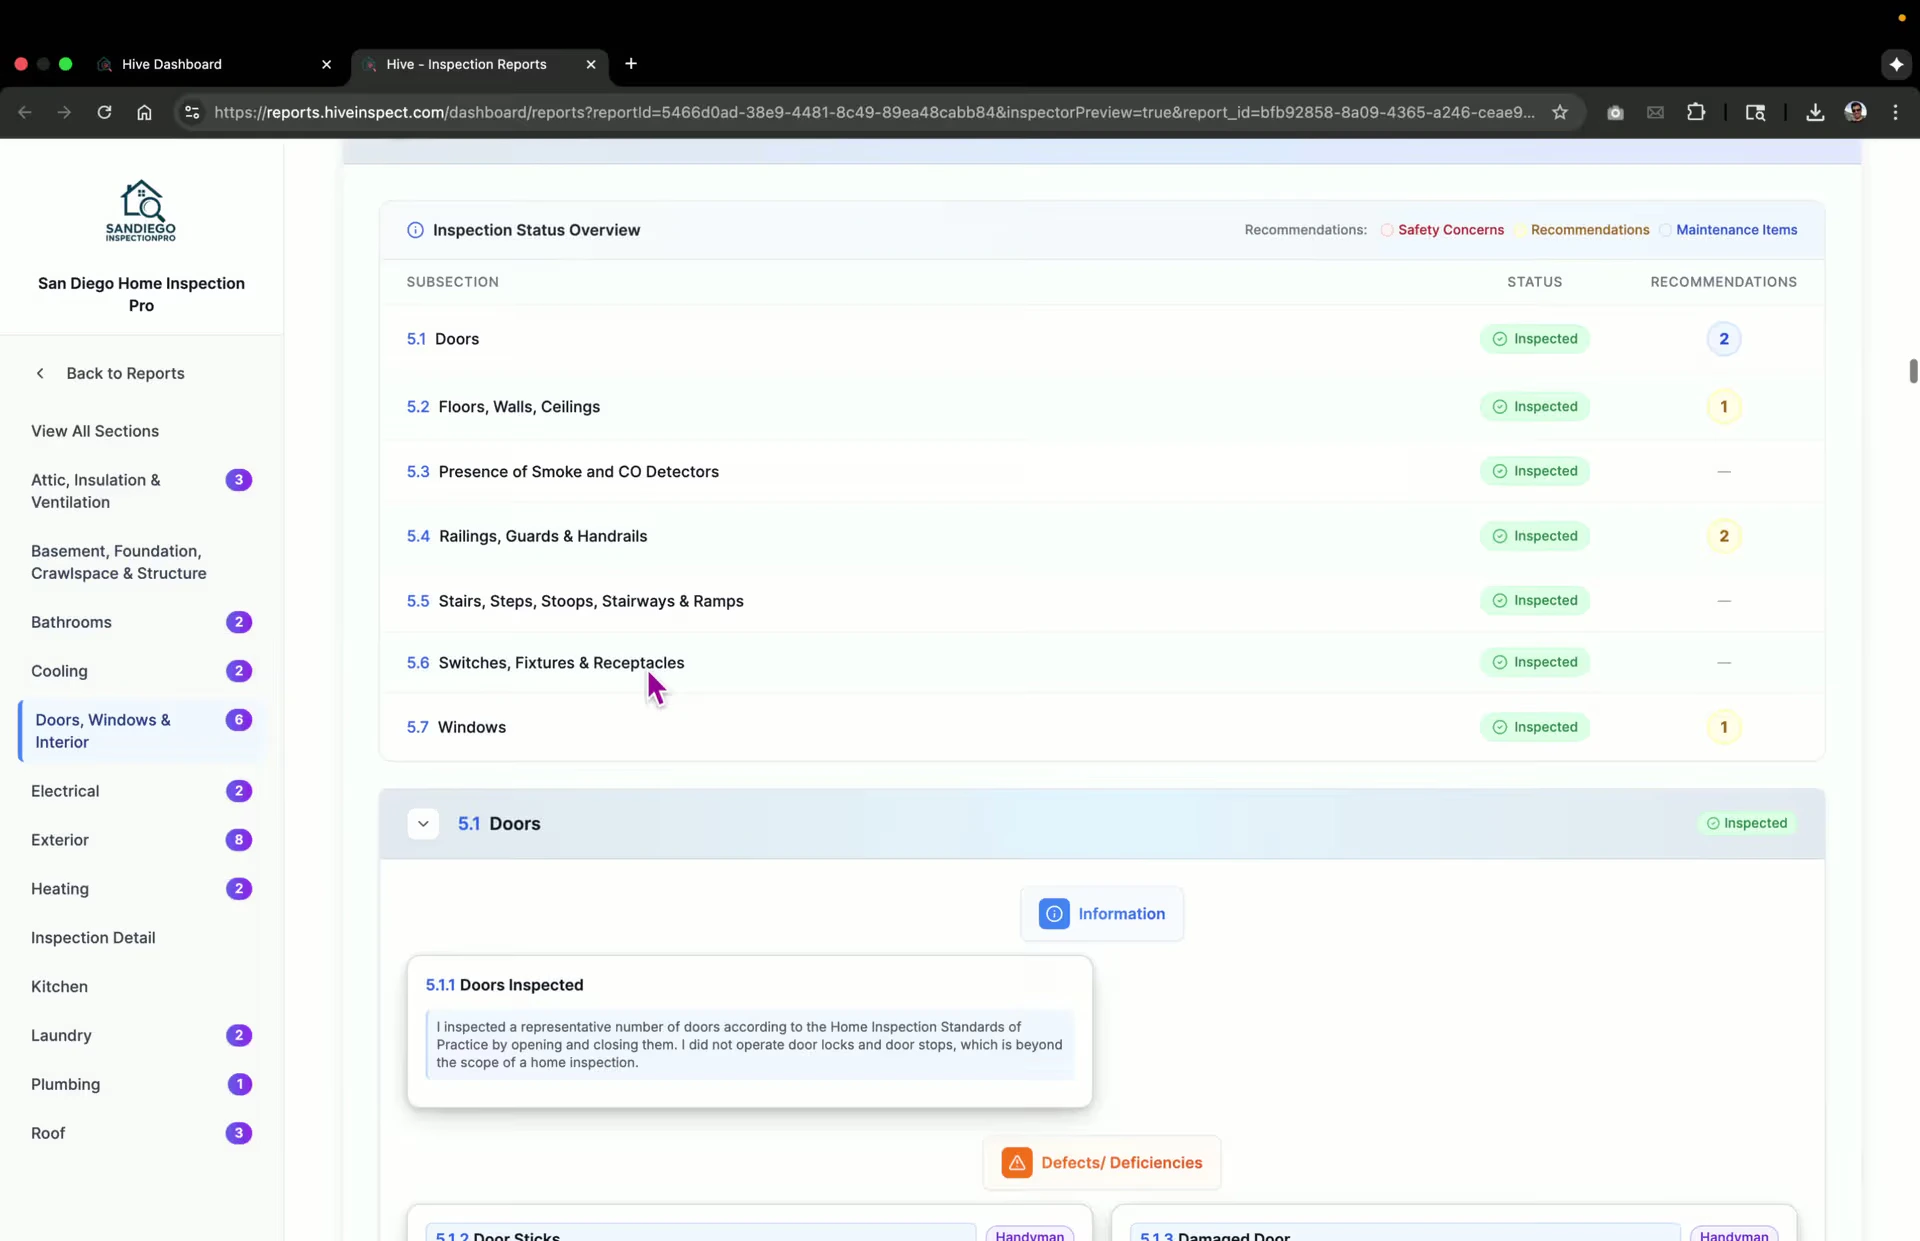Click the Windows recommendations badge 1

point(1723,727)
